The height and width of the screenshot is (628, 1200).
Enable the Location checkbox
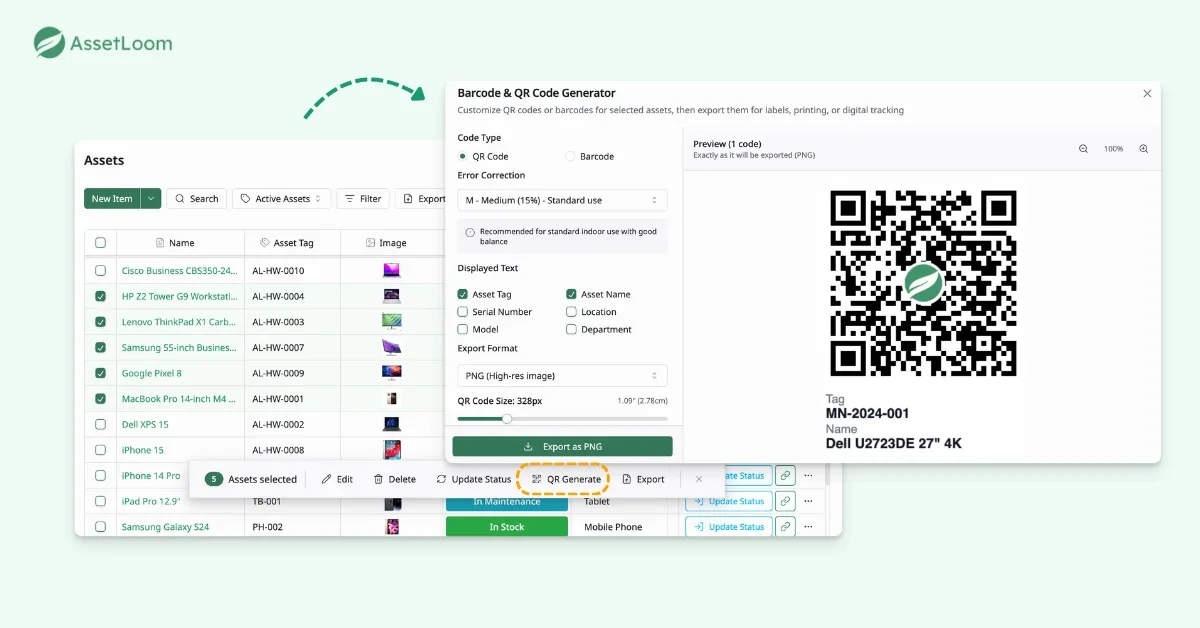click(x=571, y=312)
